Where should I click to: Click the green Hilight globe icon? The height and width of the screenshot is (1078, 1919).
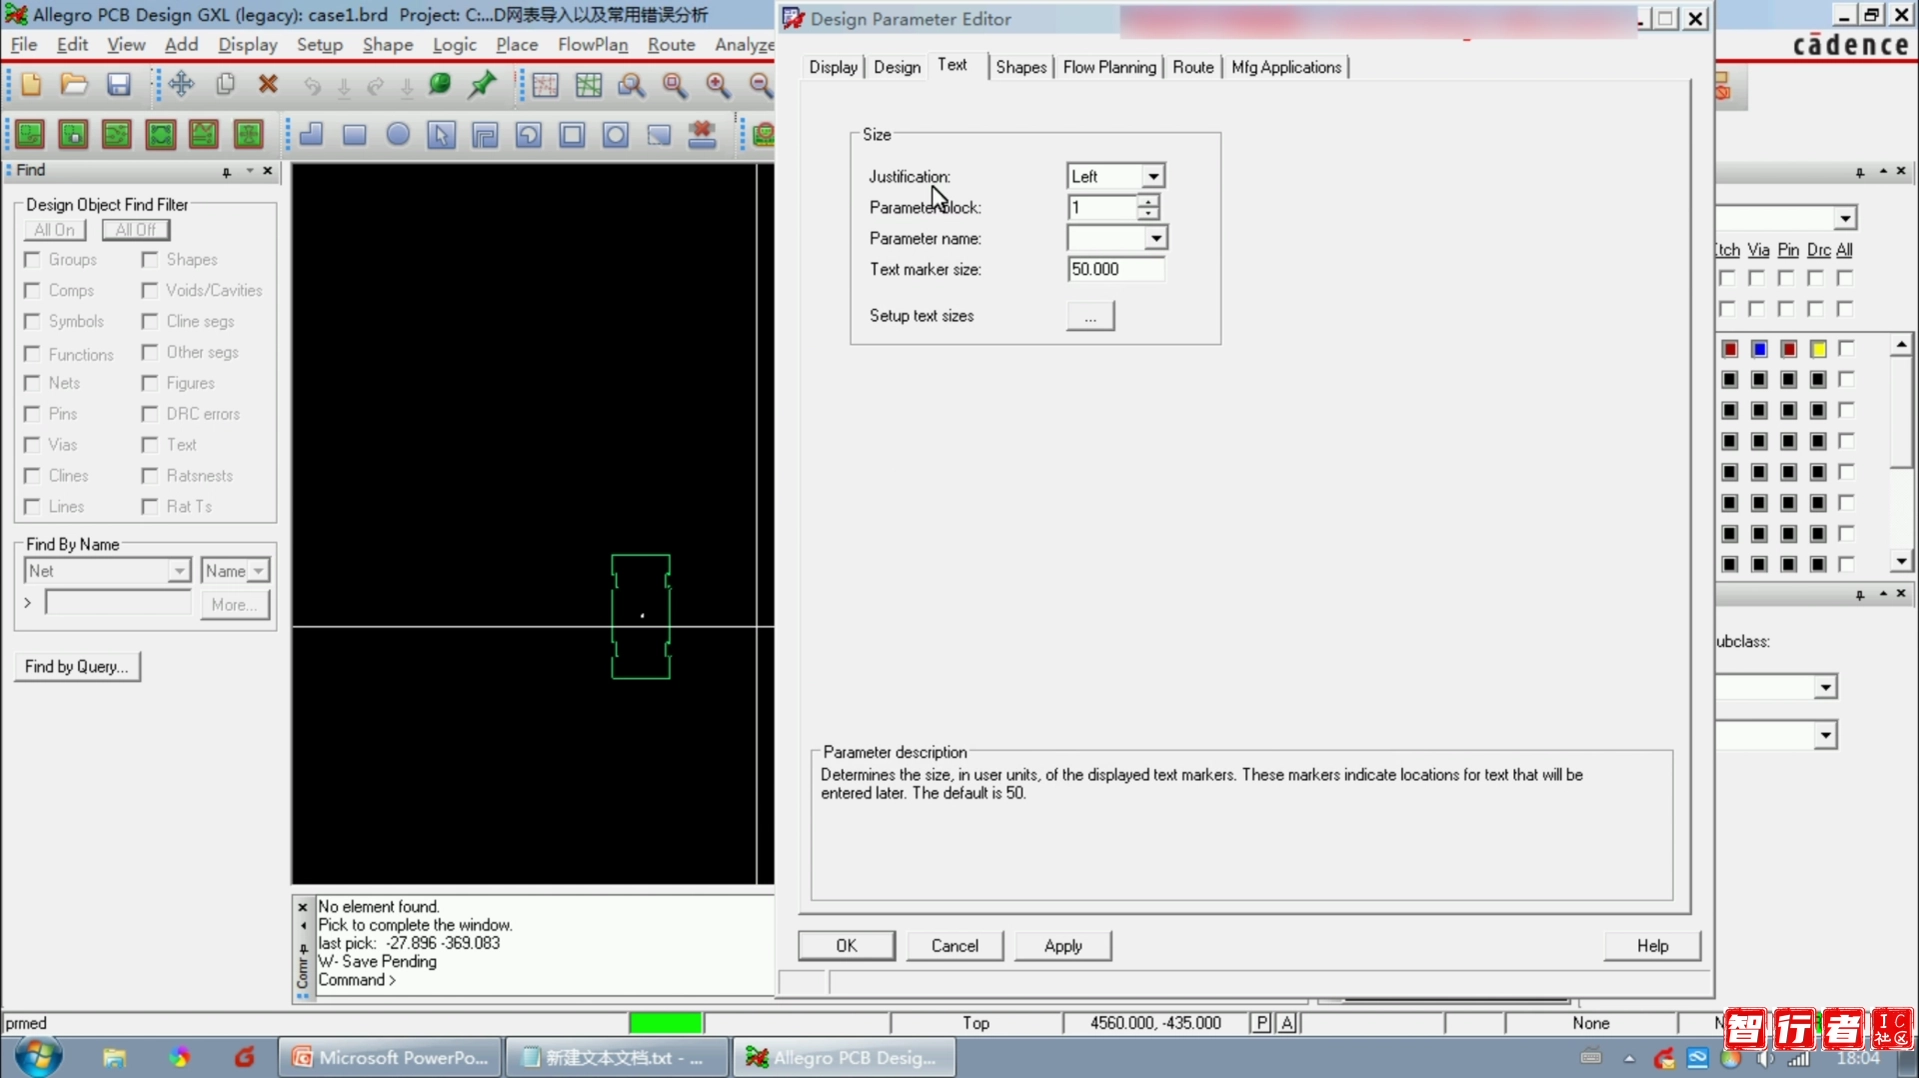click(x=439, y=85)
